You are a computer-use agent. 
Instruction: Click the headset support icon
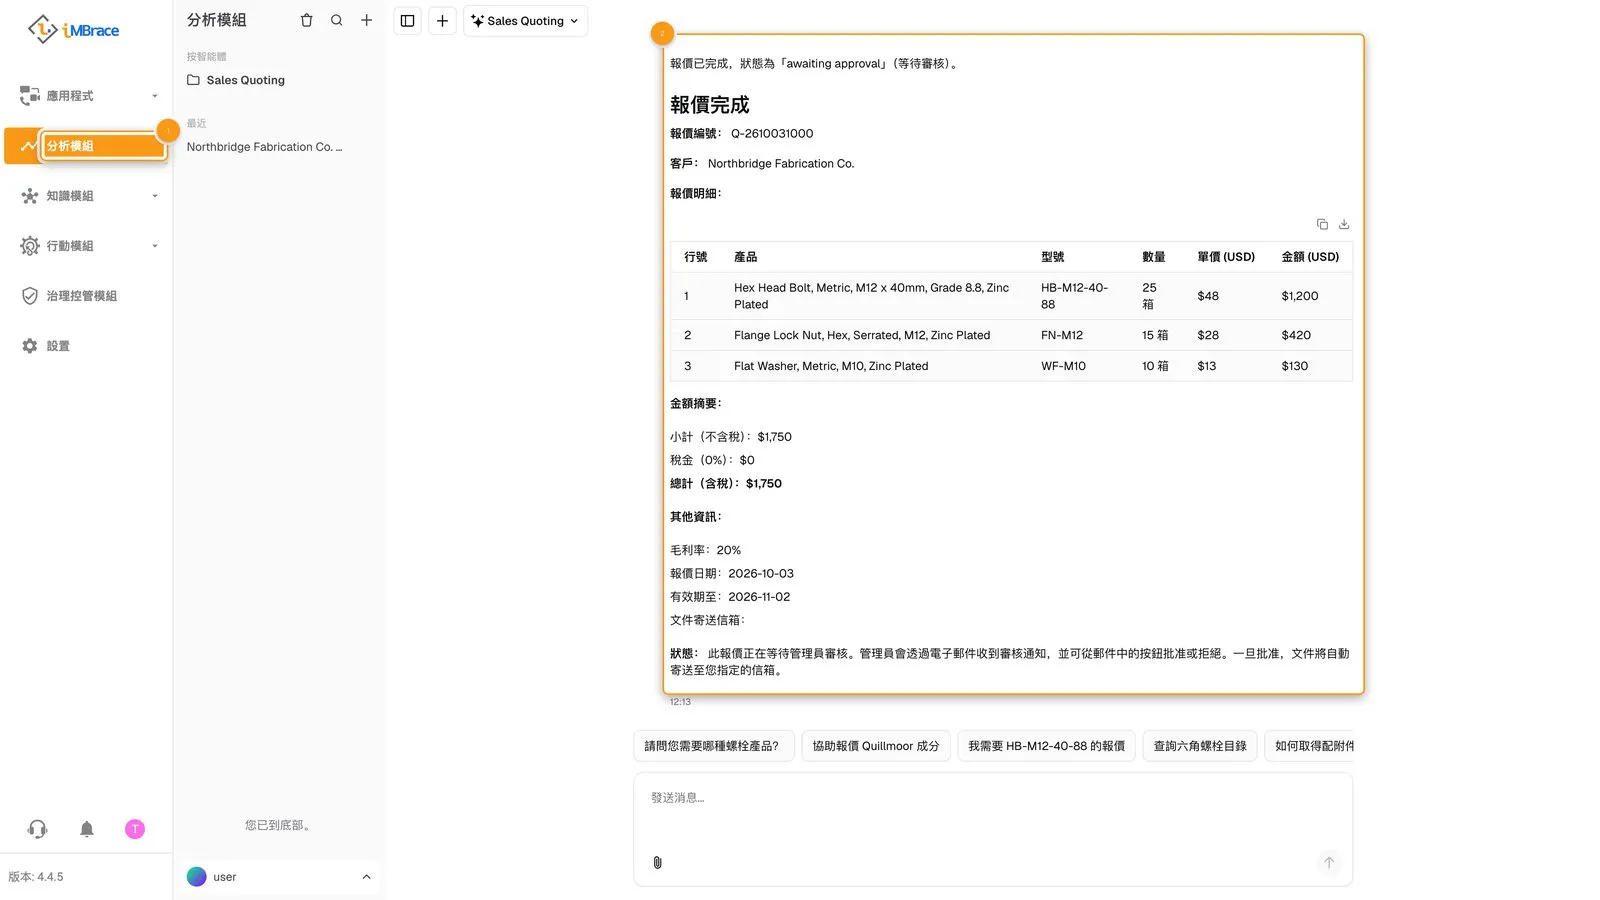click(38, 829)
